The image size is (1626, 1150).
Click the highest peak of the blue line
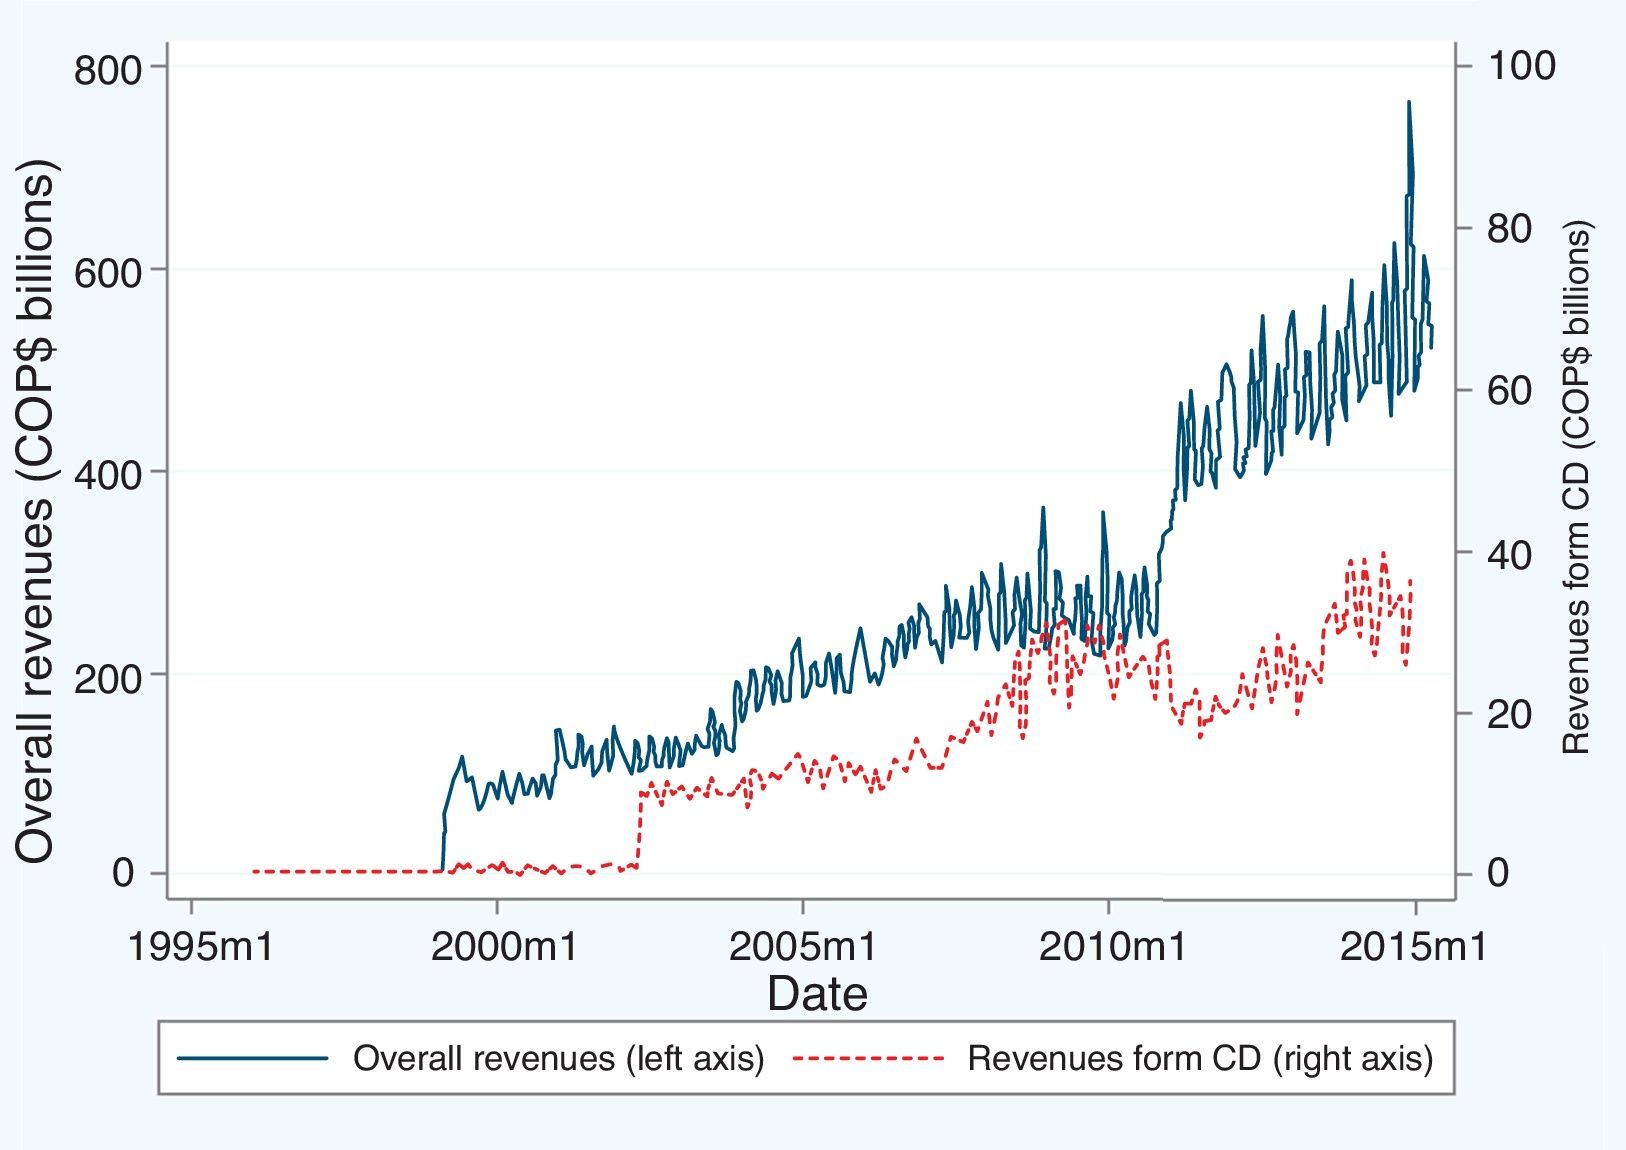coord(1409,102)
